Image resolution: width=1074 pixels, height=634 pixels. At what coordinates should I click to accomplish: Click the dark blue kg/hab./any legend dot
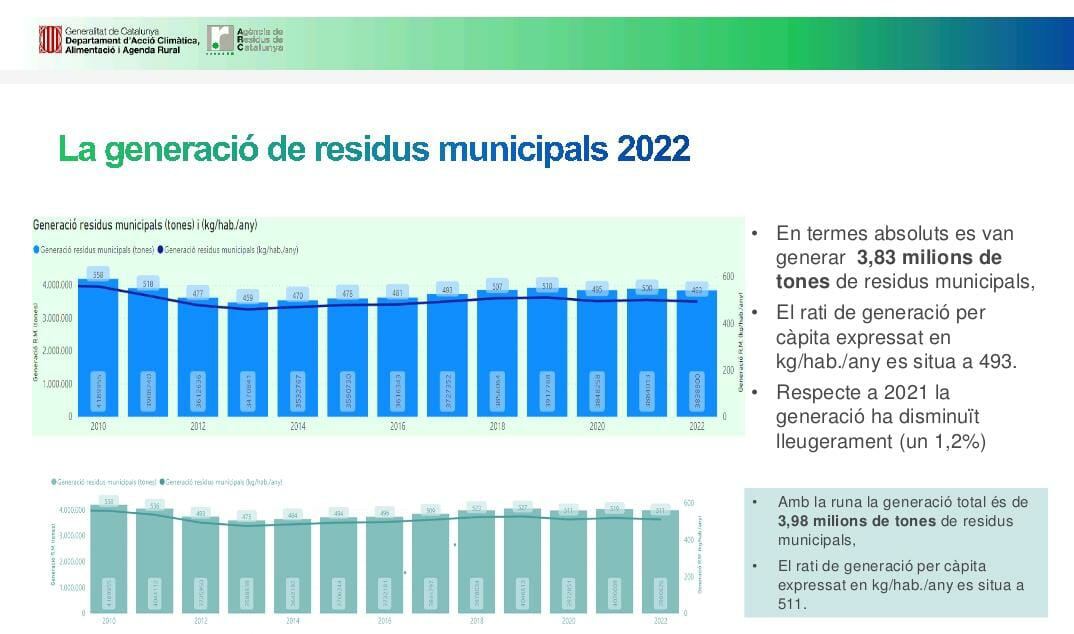[x=160, y=250]
